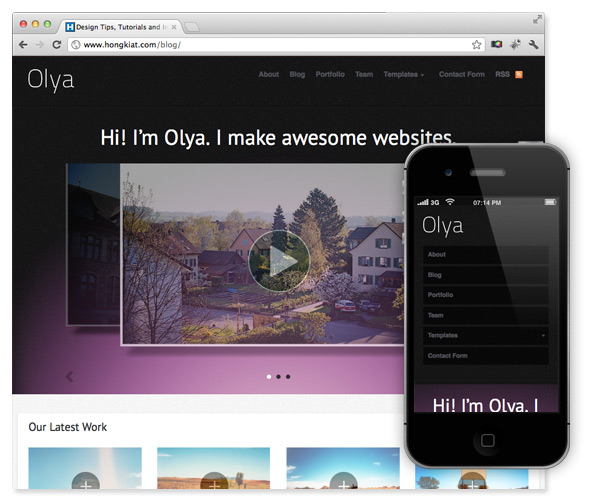Viewport: 600px width, 500px height.
Task: Select the first slider dot
Action: pos(269,377)
